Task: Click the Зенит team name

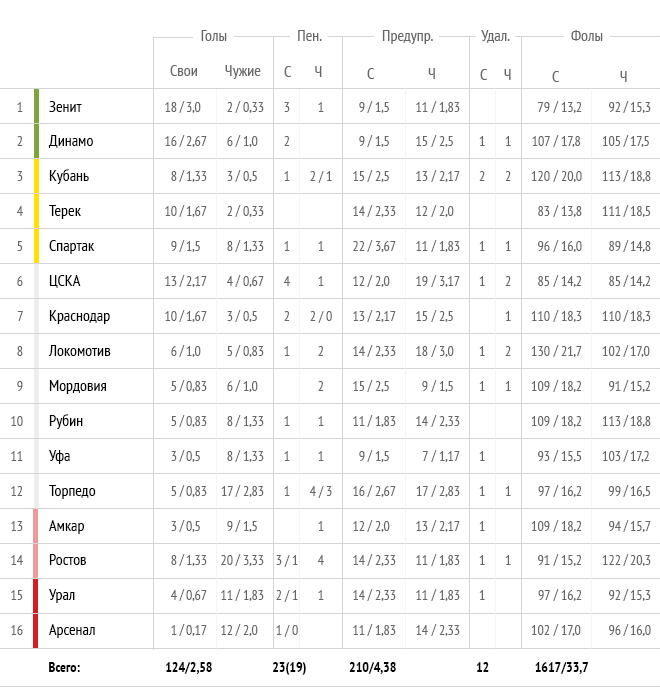Action: pos(65,107)
